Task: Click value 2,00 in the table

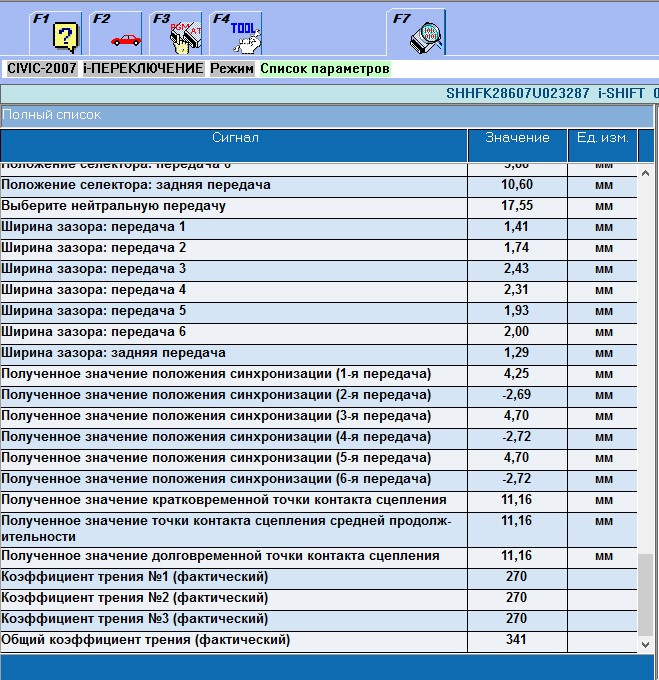Action: (516, 331)
